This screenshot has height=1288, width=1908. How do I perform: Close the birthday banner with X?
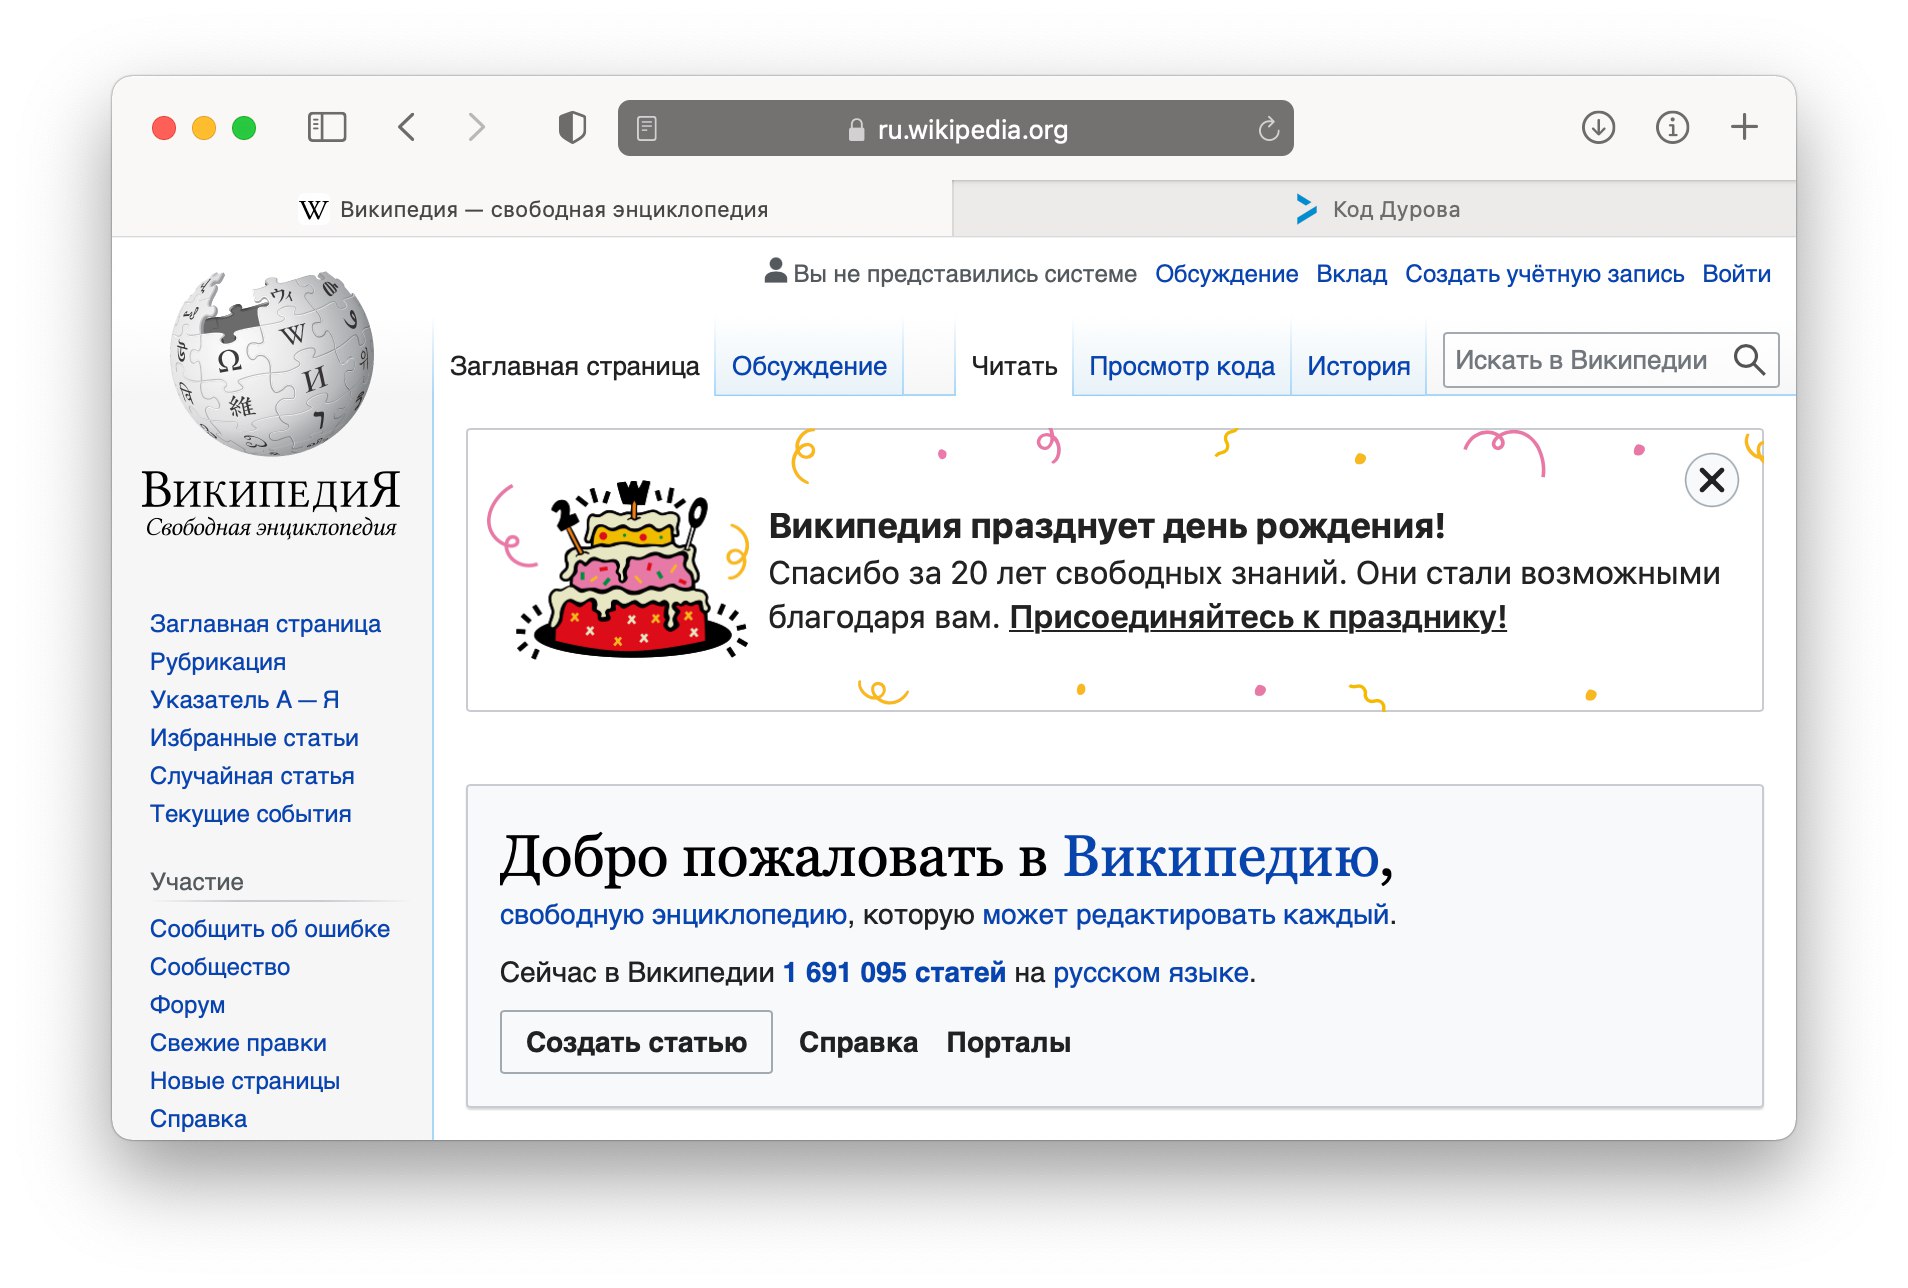tap(1711, 480)
